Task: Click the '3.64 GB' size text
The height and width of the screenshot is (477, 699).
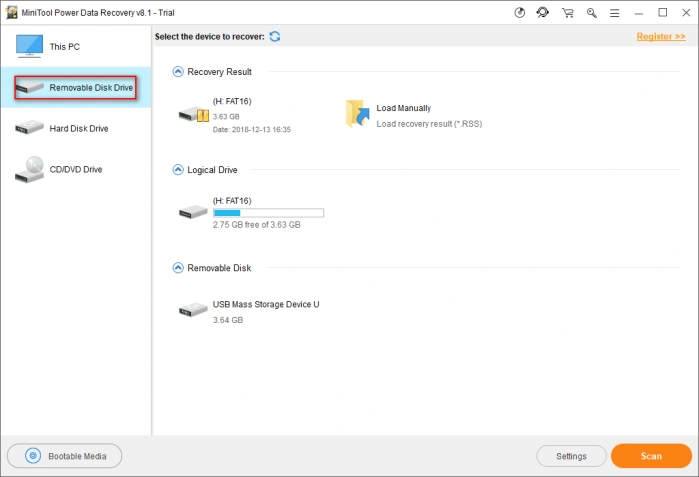Action: pyautogui.click(x=228, y=320)
